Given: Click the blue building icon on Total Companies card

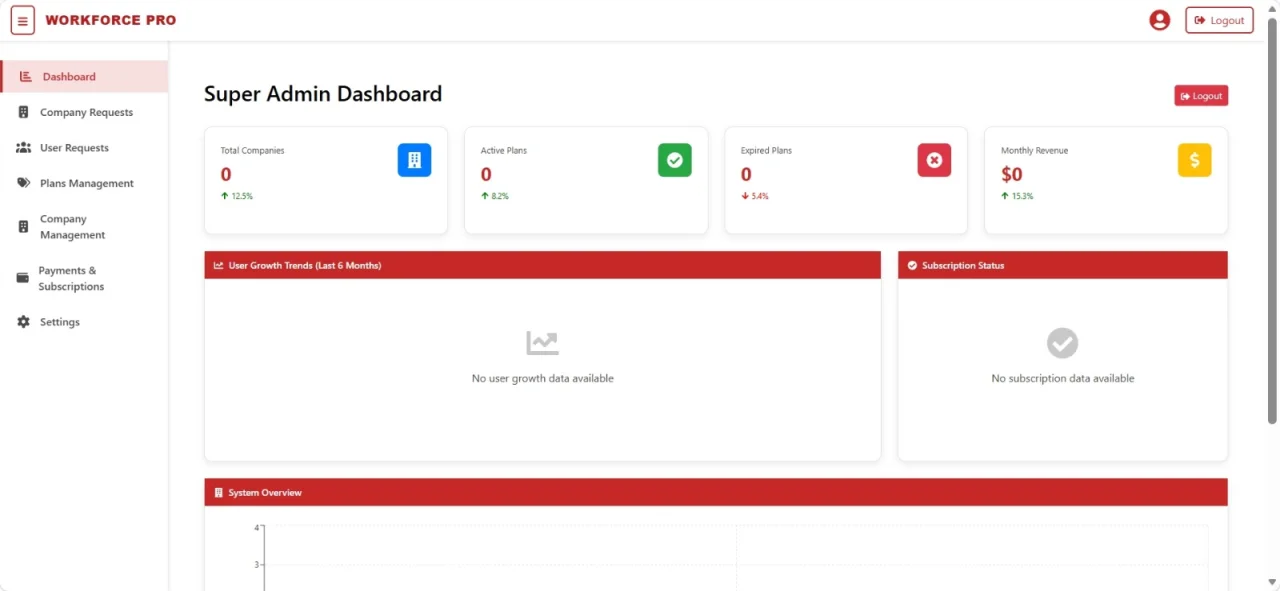Looking at the screenshot, I should tap(414, 160).
